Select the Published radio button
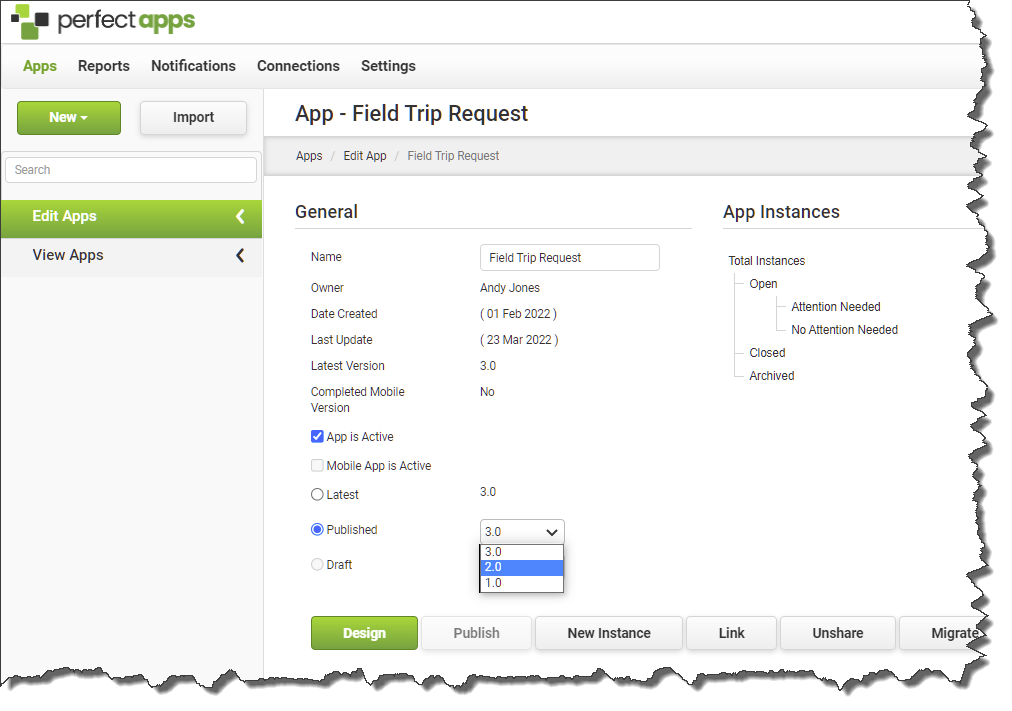The width and height of the screenshot is (1012, 711). pos(317,530)
